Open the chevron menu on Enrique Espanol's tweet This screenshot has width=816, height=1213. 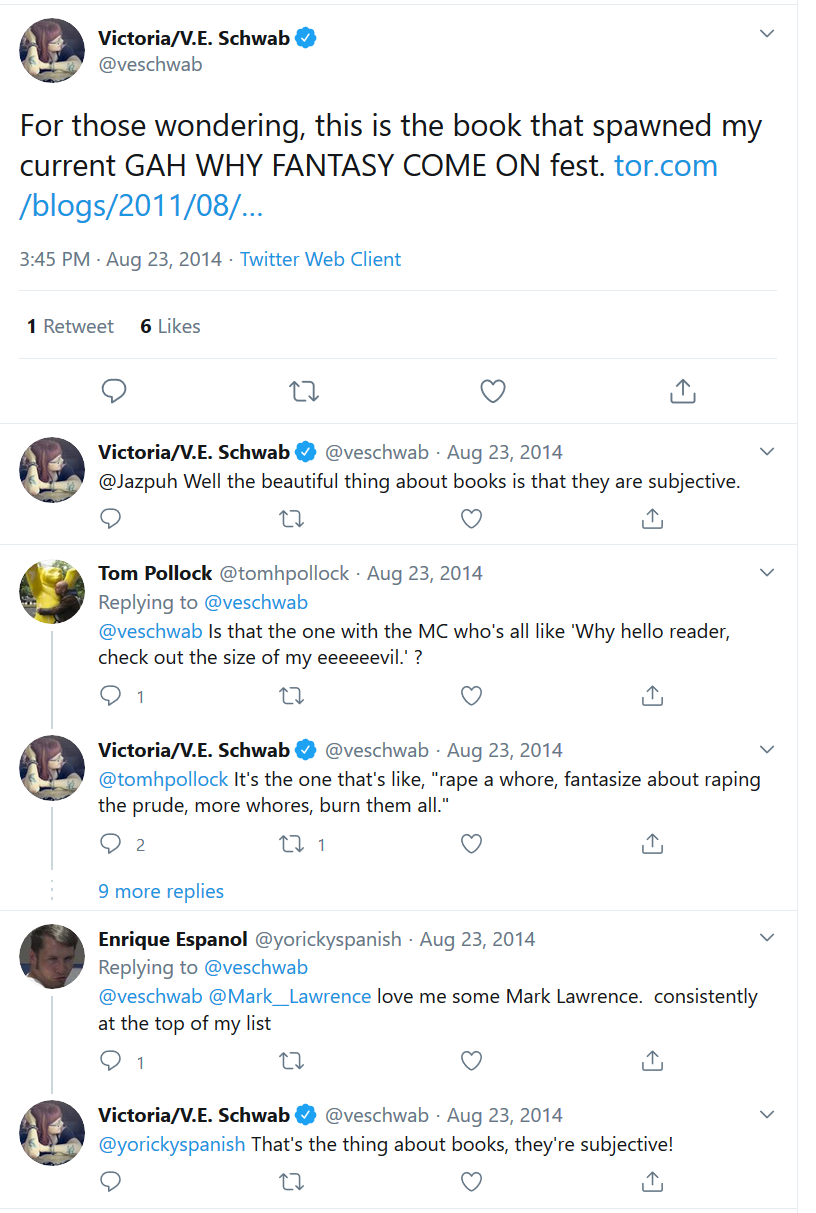[767, 938]
